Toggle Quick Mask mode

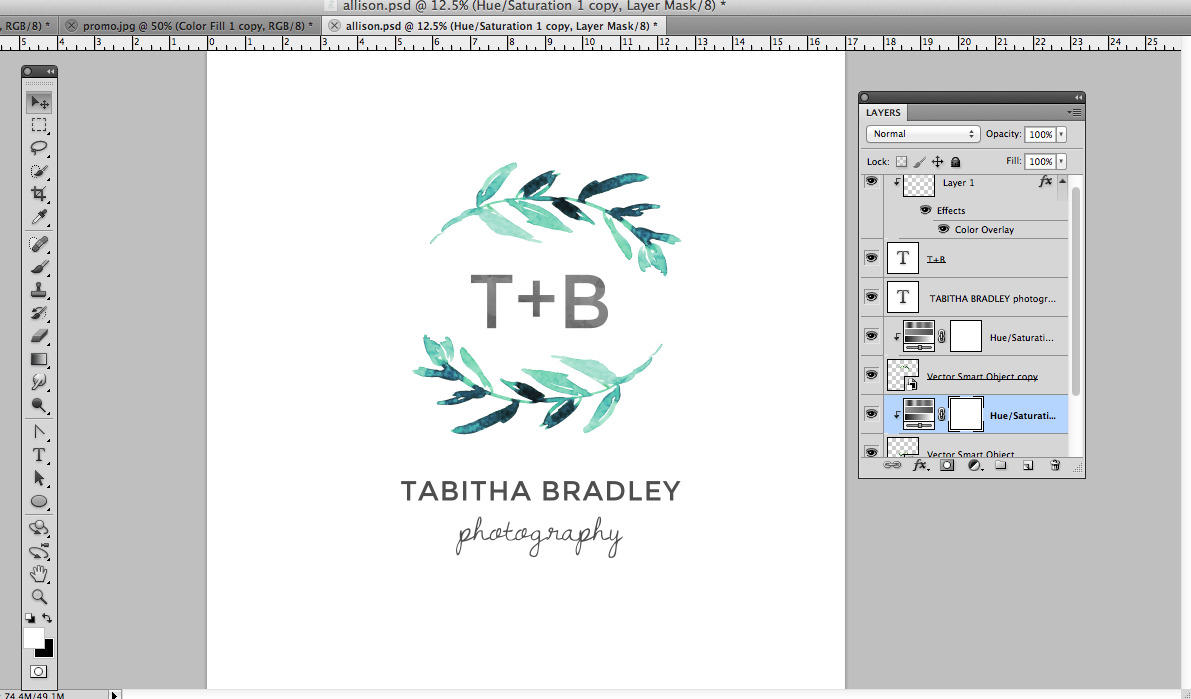[39, 672]
